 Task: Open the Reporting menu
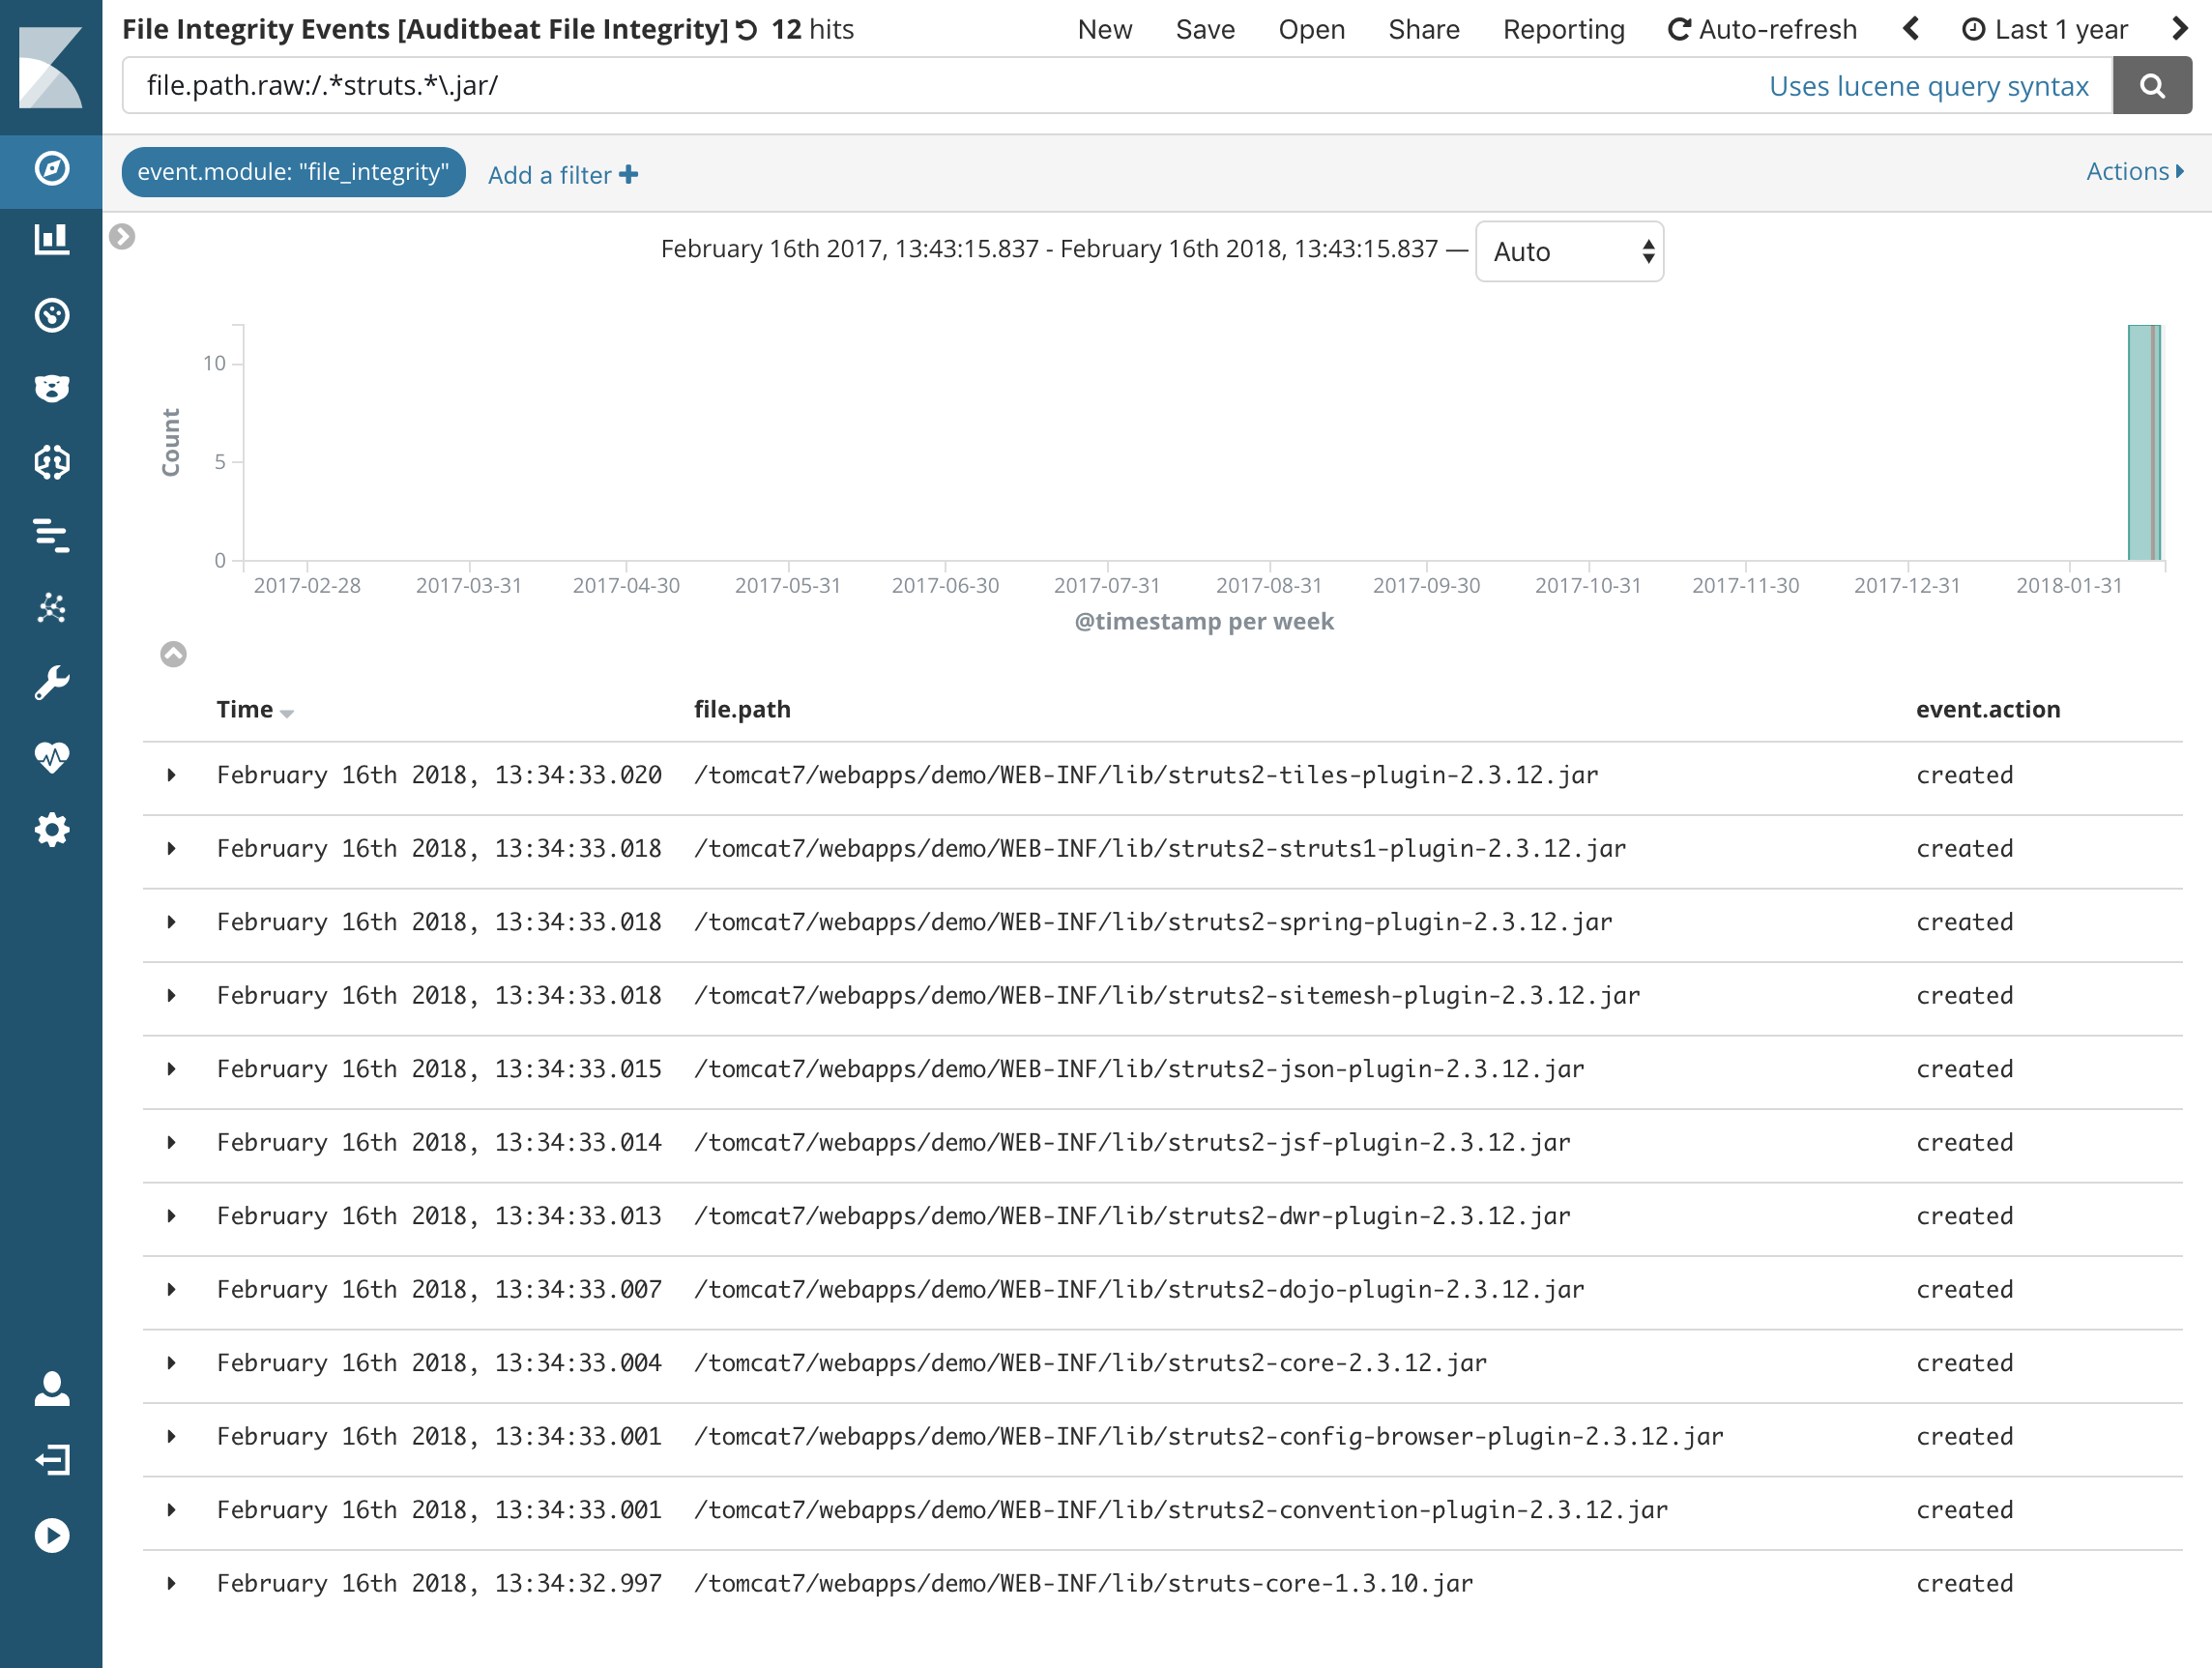click(x=1563, y=30)
